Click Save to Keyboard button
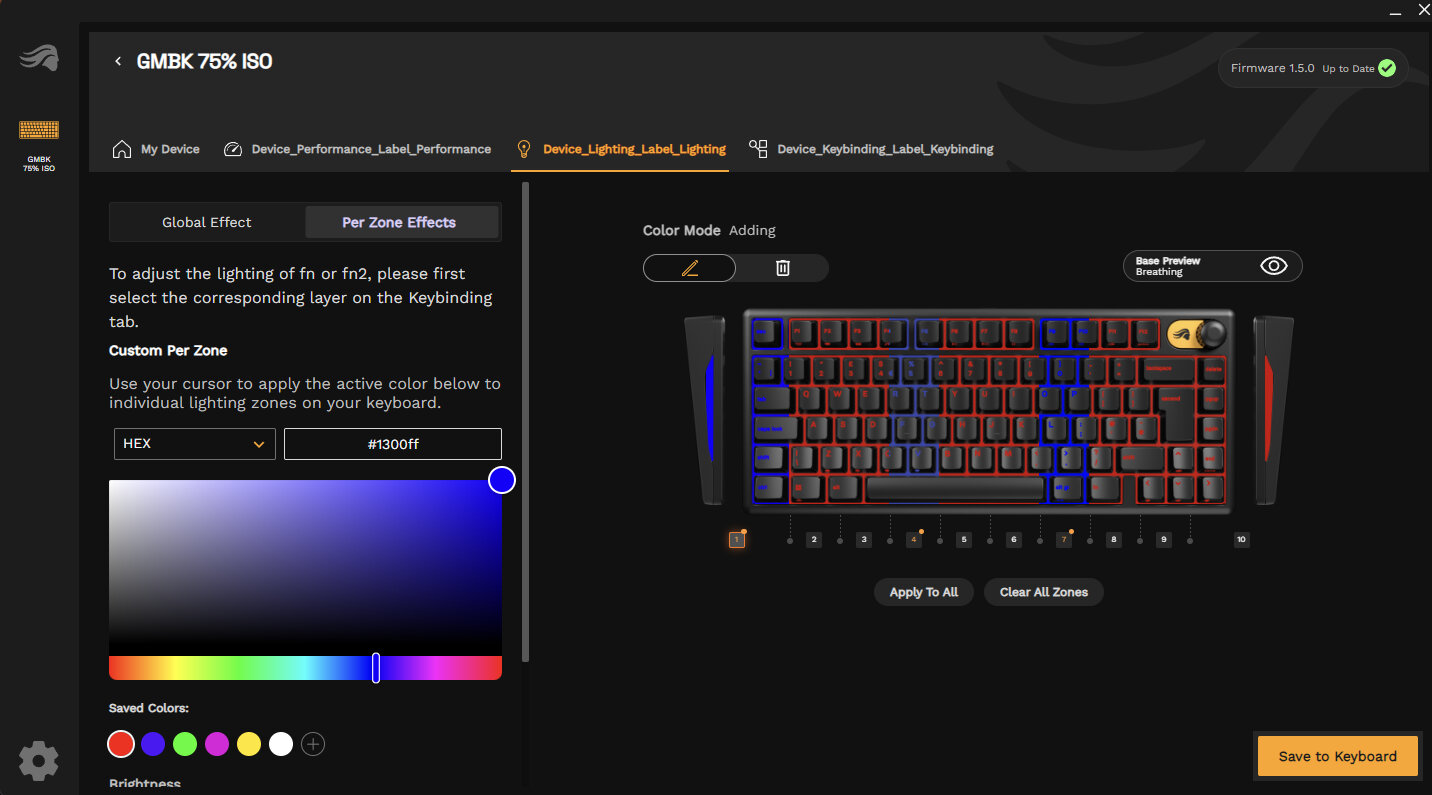 click(x=1337, y=756)
